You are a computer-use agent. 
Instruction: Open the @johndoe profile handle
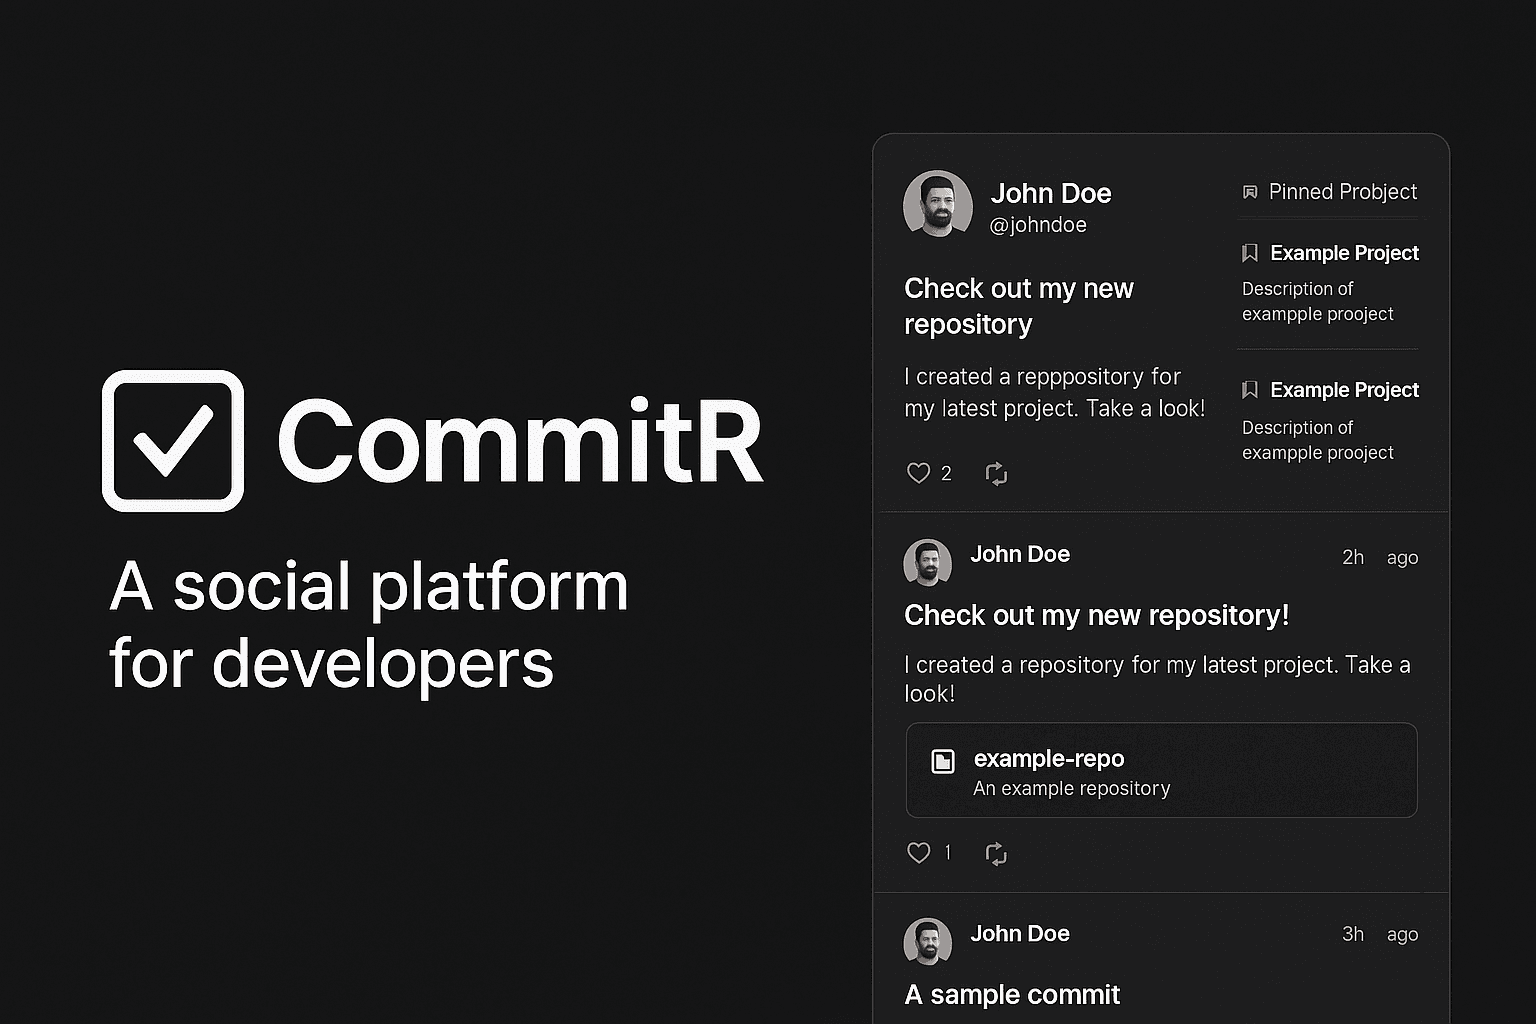1040,225
